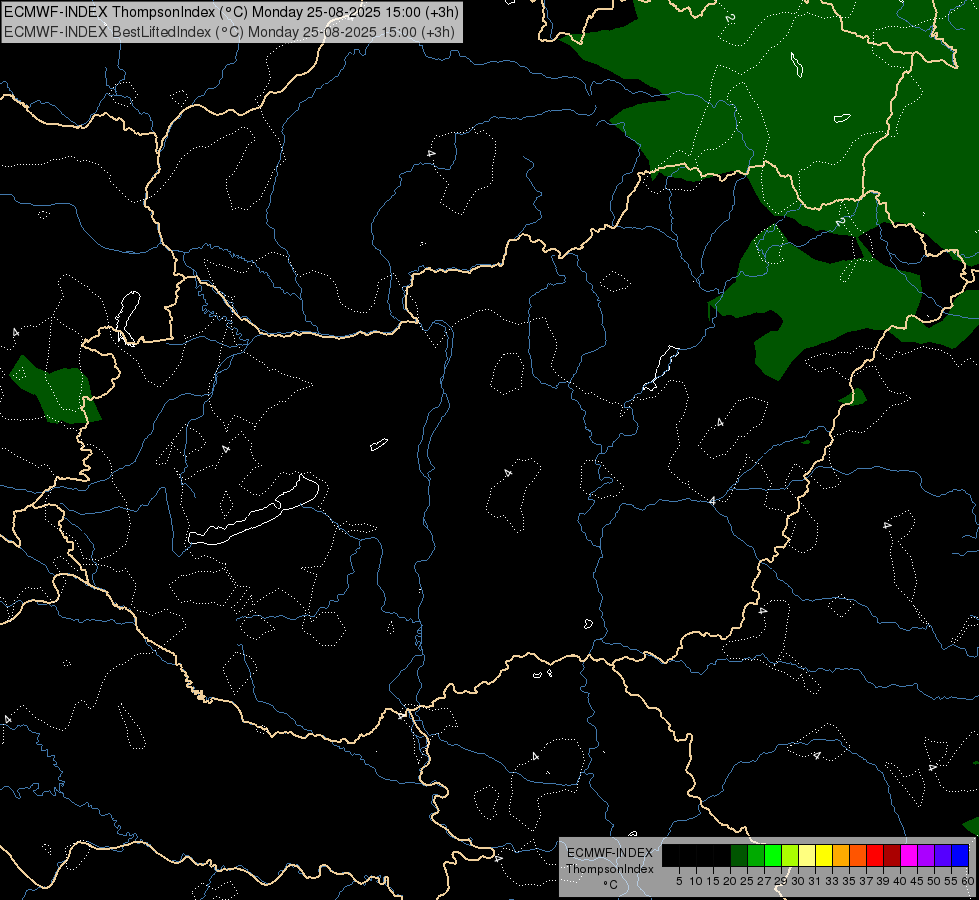Select the violet 50-55 legend swatch
Viewport: 979px width, 900px height.
[943, 855]
